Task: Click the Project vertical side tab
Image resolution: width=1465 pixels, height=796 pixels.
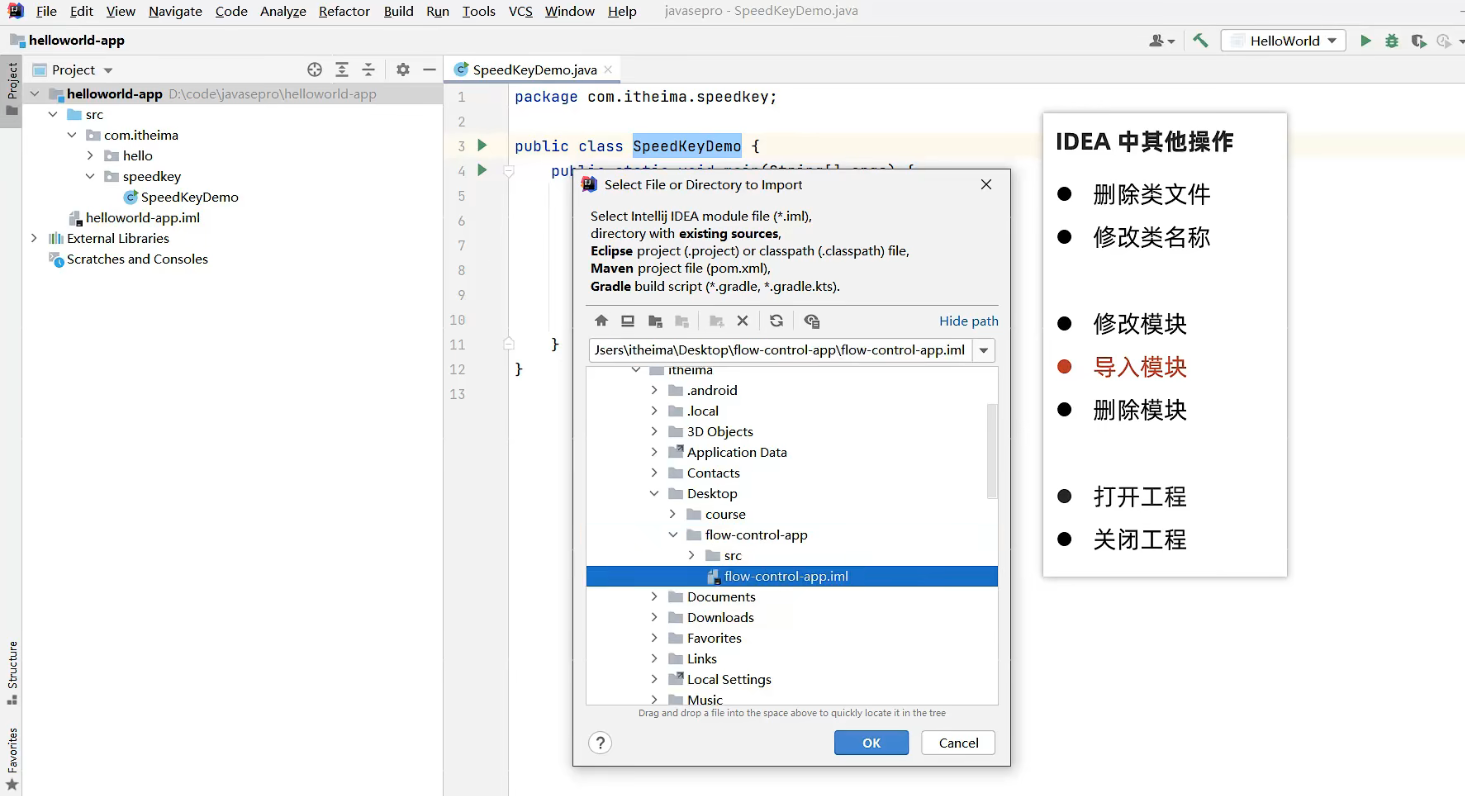Action: (12, 89)
